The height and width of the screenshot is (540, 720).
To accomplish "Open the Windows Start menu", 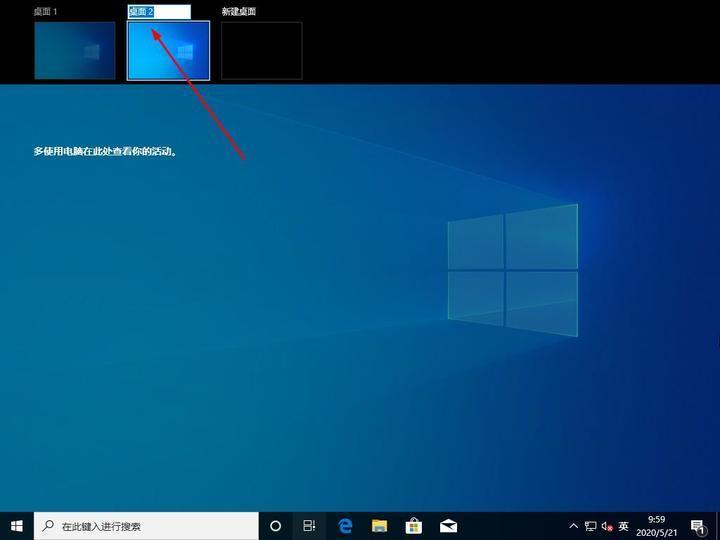I will [17, 525].
